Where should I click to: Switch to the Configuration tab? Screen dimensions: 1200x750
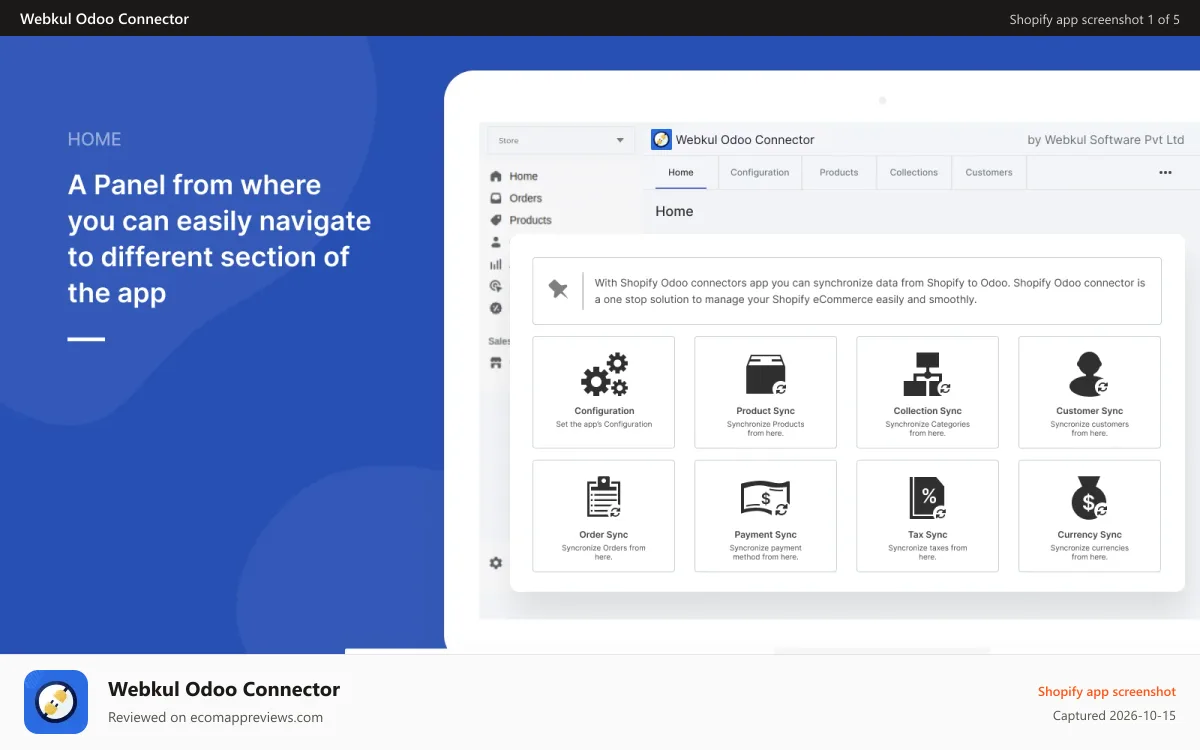760,172
